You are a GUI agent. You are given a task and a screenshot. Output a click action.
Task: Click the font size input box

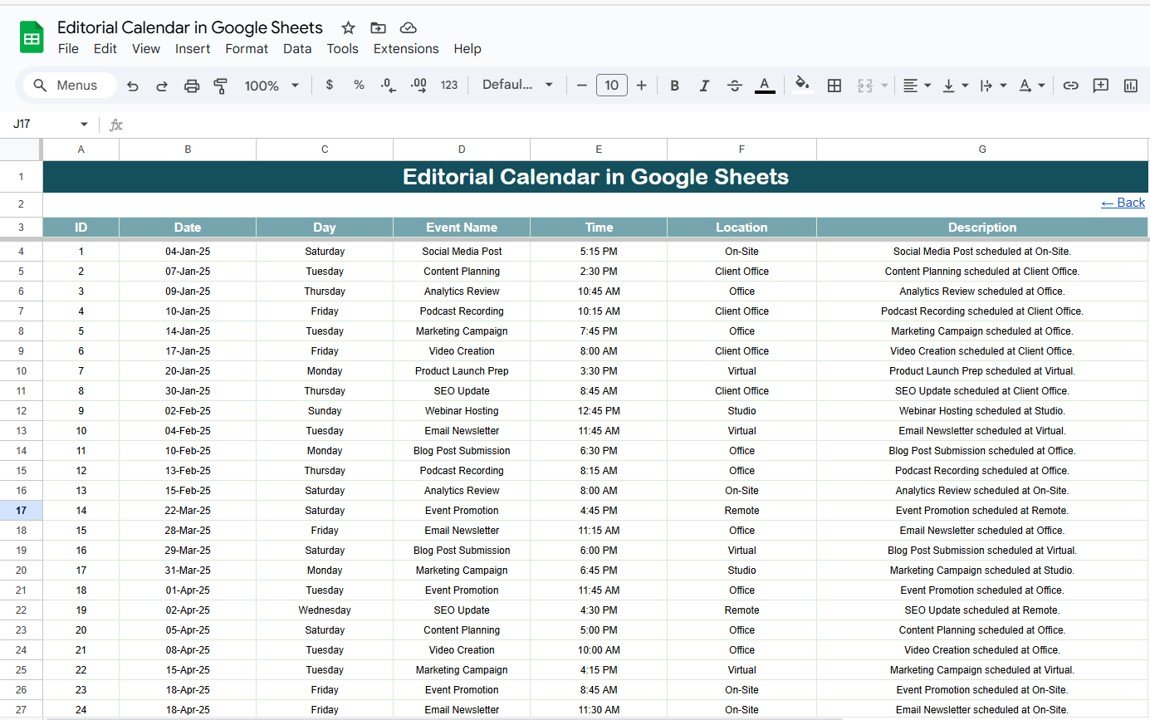point(611,86)
